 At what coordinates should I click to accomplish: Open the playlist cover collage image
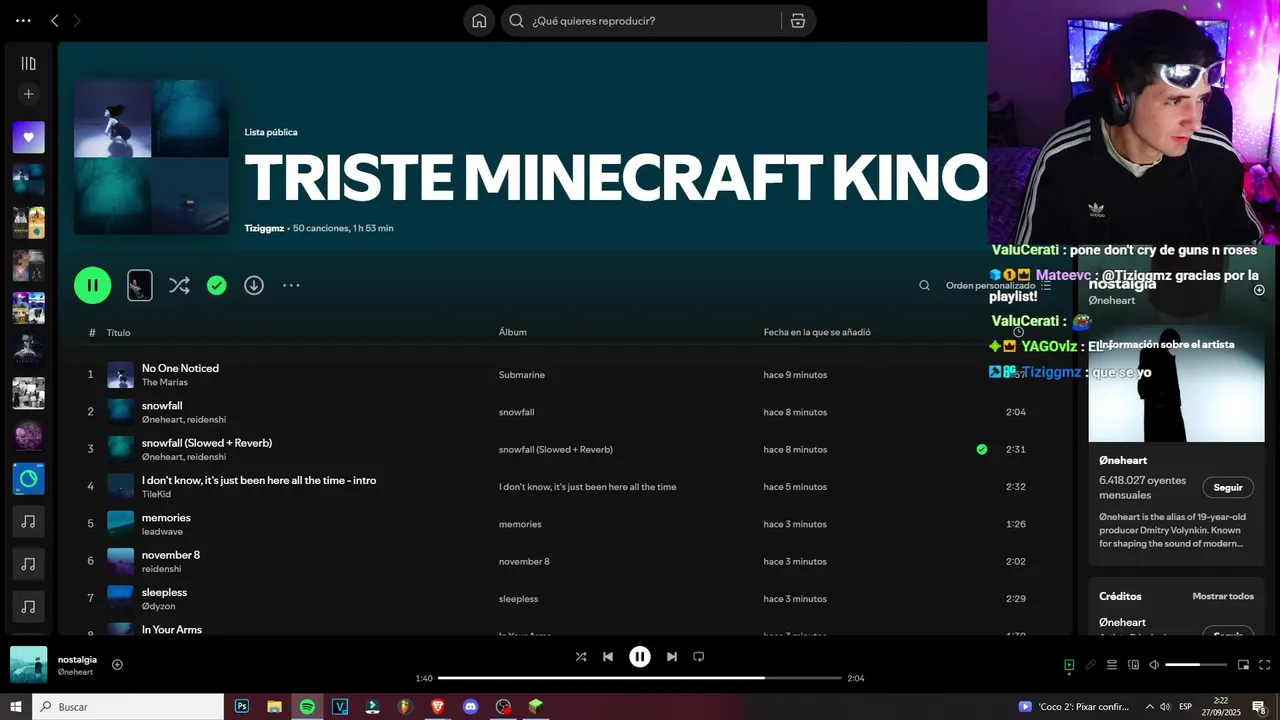pyautogui.click(x=151, y=157)
